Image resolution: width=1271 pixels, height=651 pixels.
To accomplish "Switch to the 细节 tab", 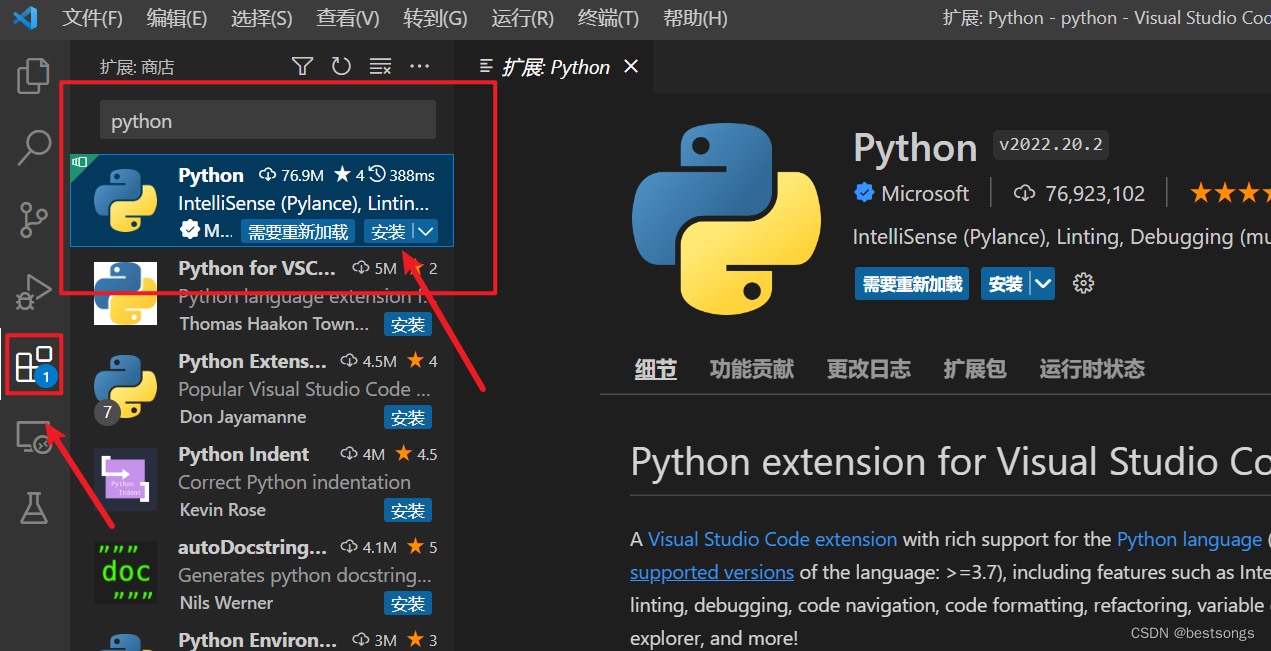I will point(656,369).
